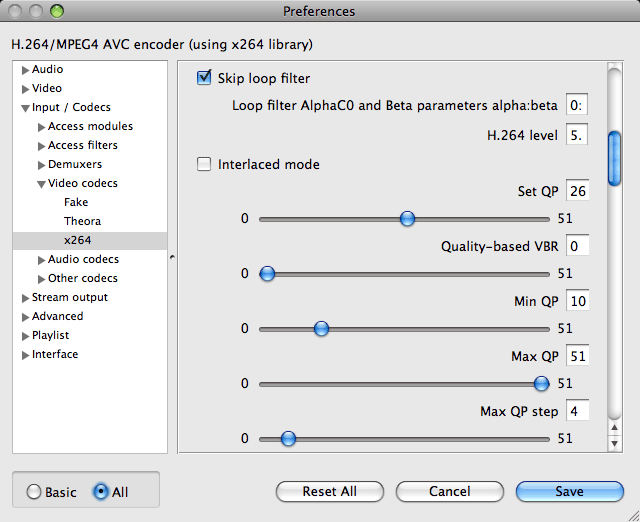Expand the Stream output category
The height and width of the screenshot is (522, 640).
[25, 298]
